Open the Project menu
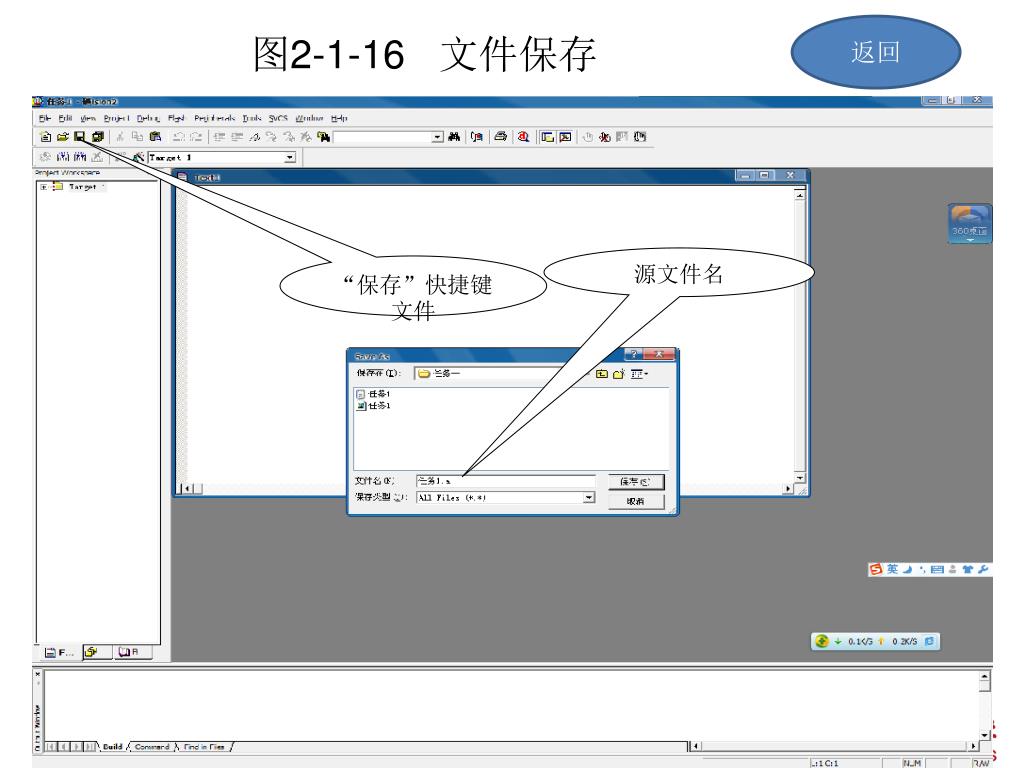This screenshot has height=768, width=1024. coord(116,118)
